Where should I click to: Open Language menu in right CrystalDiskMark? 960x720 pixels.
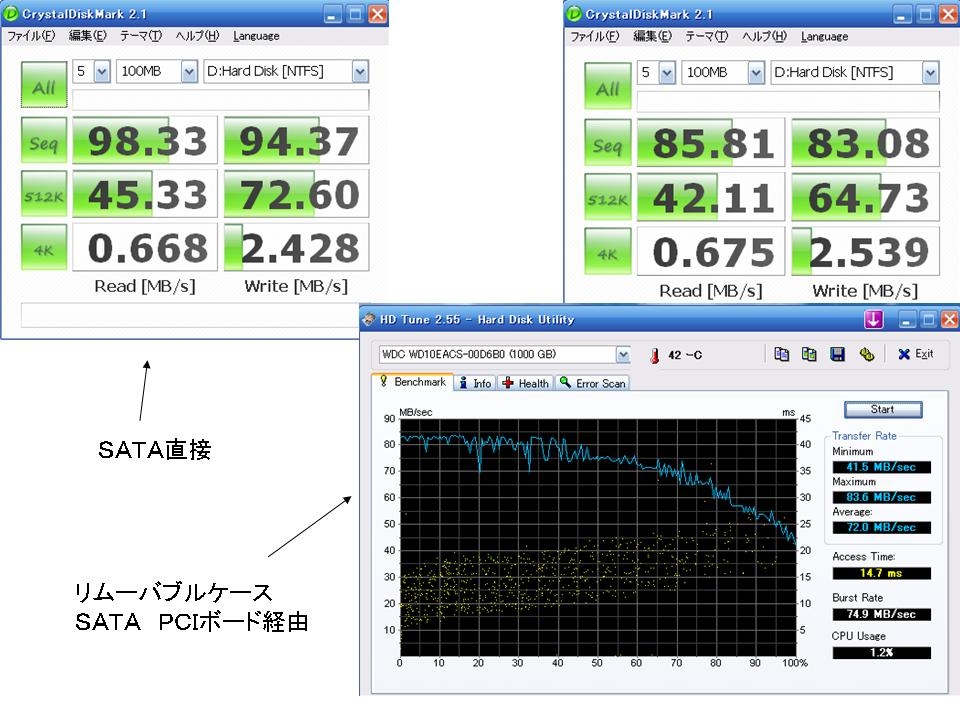[824, 36]
